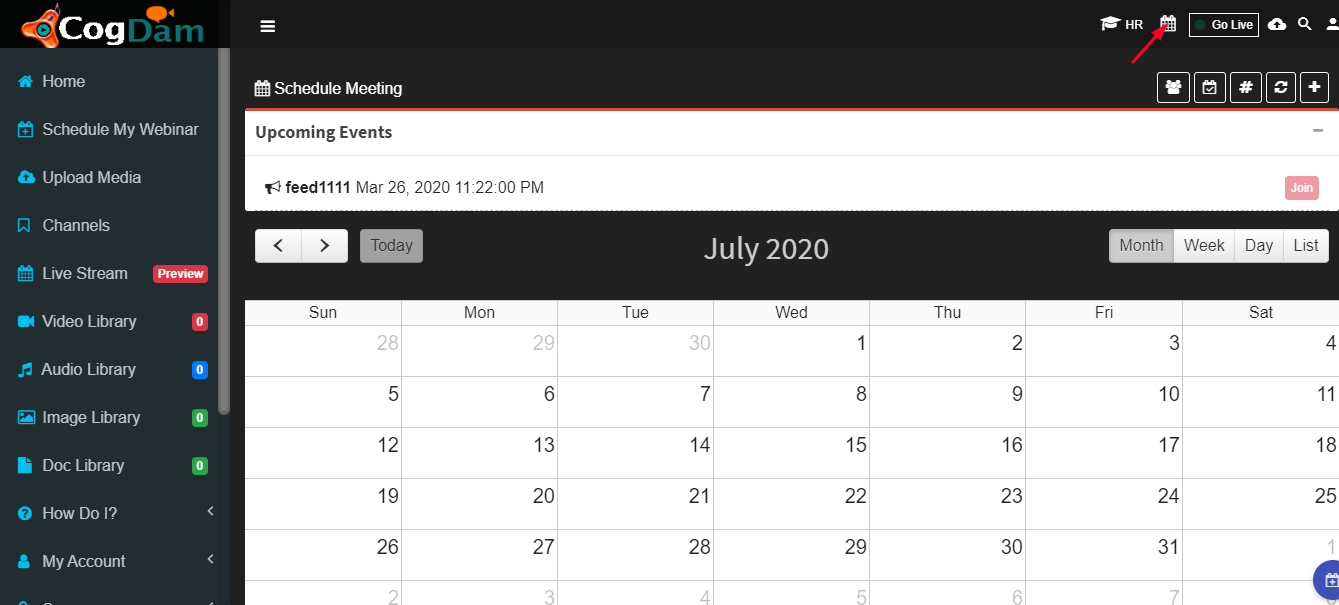Click the hashtag icon button

1245,87
